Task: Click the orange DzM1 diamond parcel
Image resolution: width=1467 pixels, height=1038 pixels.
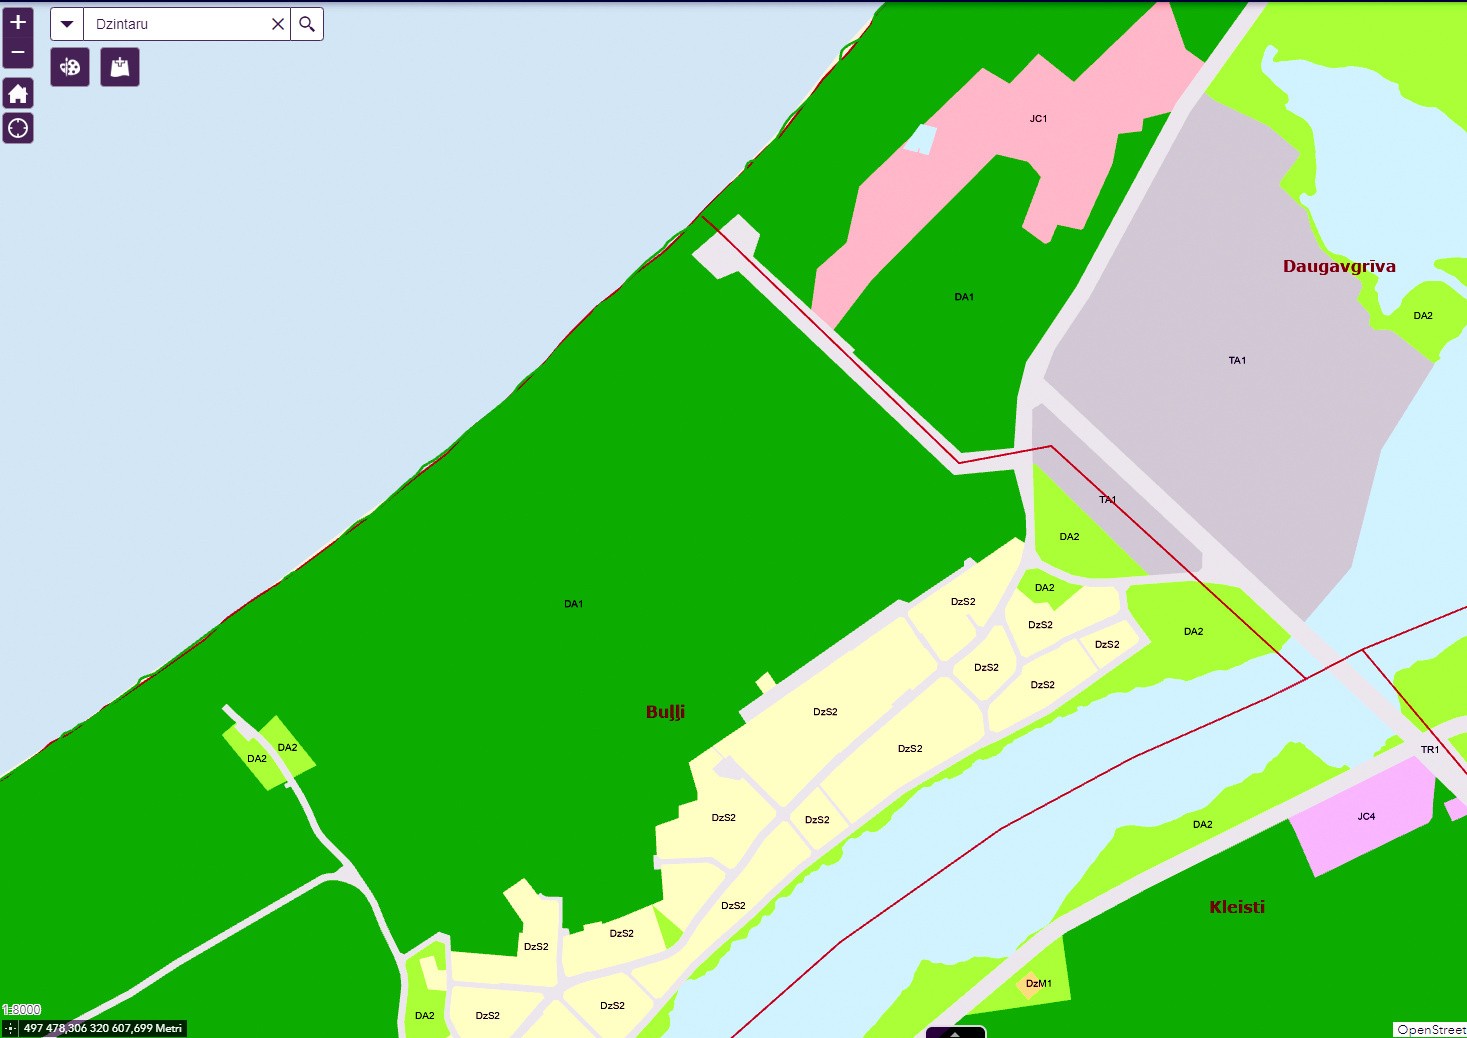Action: [x=1029, y=984]
